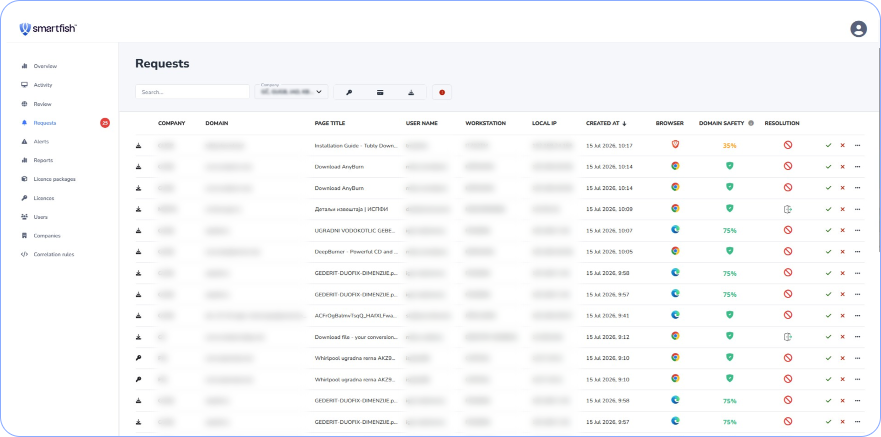Open Licences in sidebar
This screenshot has height=437, width=881.
44,198
